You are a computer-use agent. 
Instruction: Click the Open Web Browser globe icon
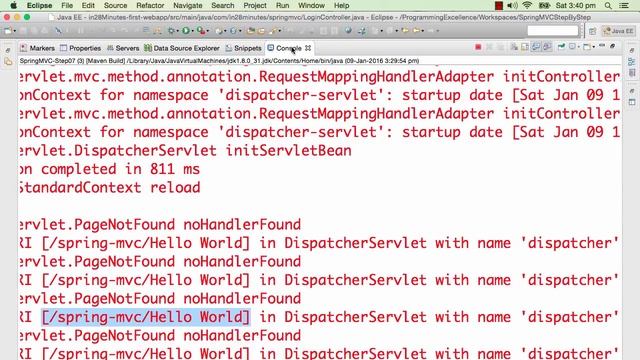(348, 31)
